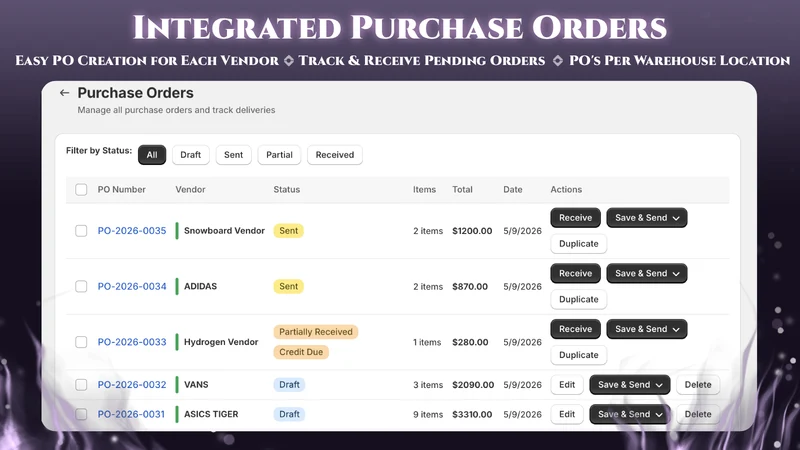Click the 9 items cell
800x450 pixels.
pyautogui.click(x=428, y=414)
